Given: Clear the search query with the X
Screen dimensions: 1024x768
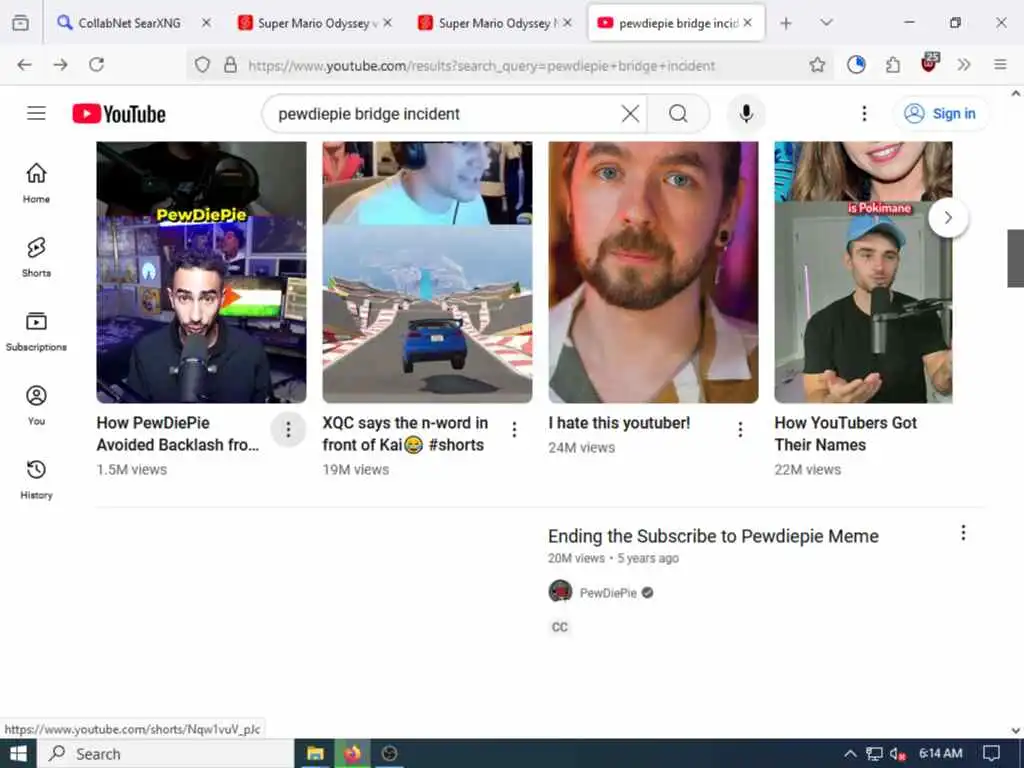Looking at the screenshot, I should coord(630,114).
